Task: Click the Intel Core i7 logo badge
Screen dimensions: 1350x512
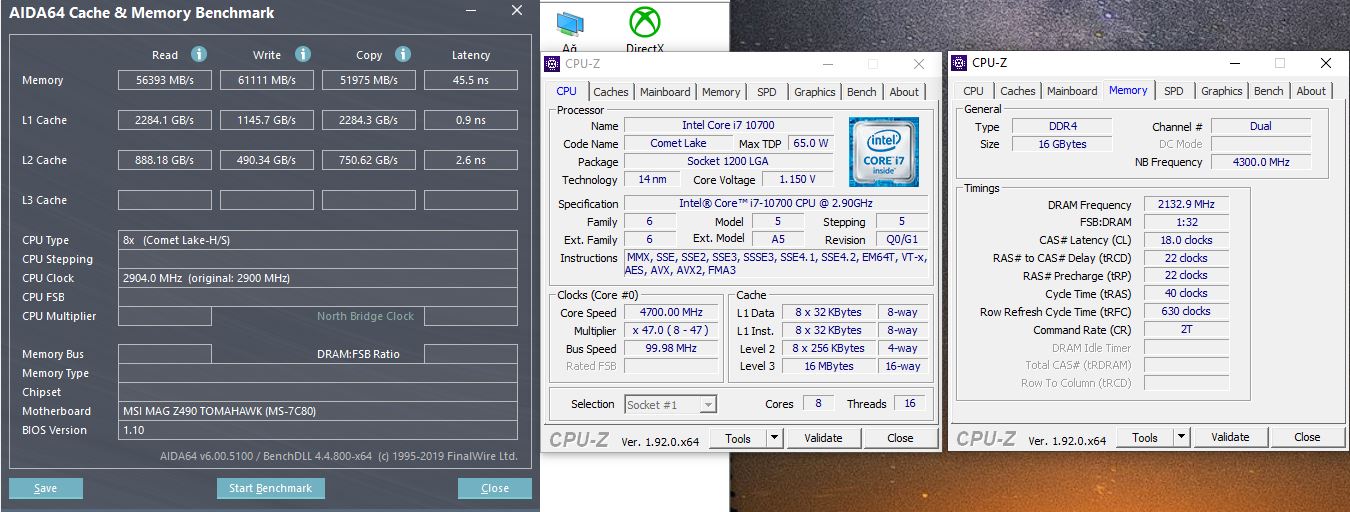Action: pyautogui.click(x=884, y=152)
